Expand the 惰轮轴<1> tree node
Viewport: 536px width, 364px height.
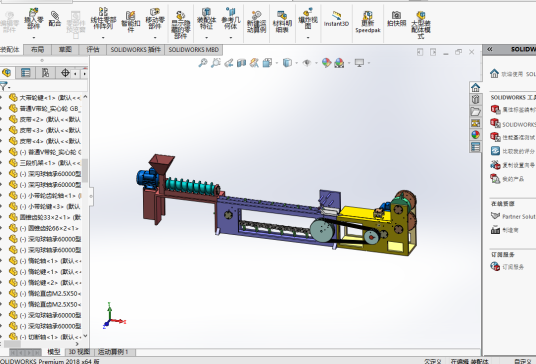coord(2,261)
